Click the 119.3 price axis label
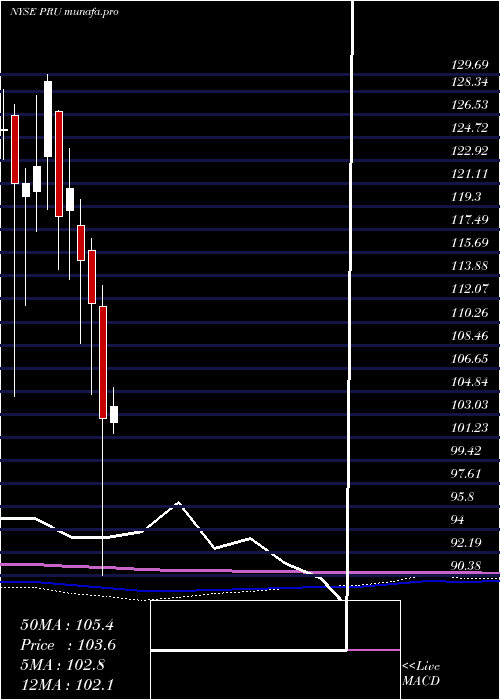500x700 pixels. click(x=467, y=198)
